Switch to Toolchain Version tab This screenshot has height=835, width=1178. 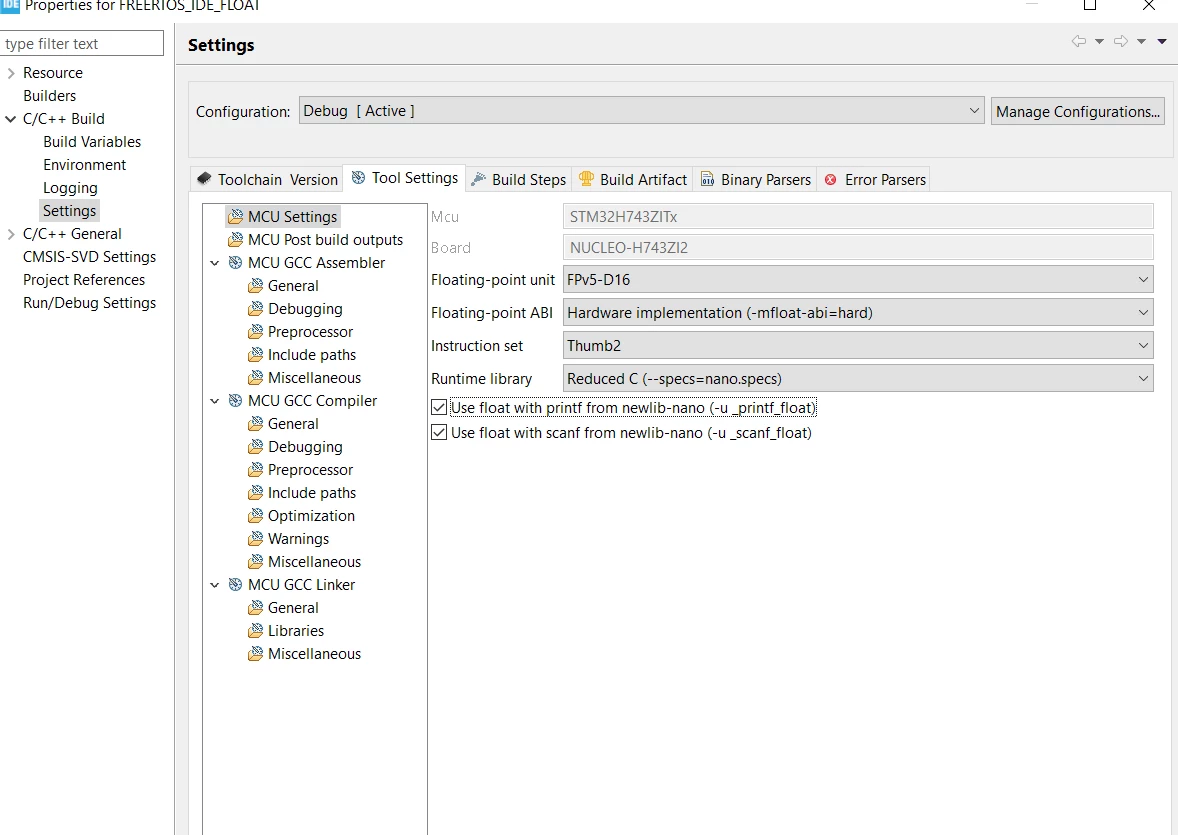pos(267,179)
